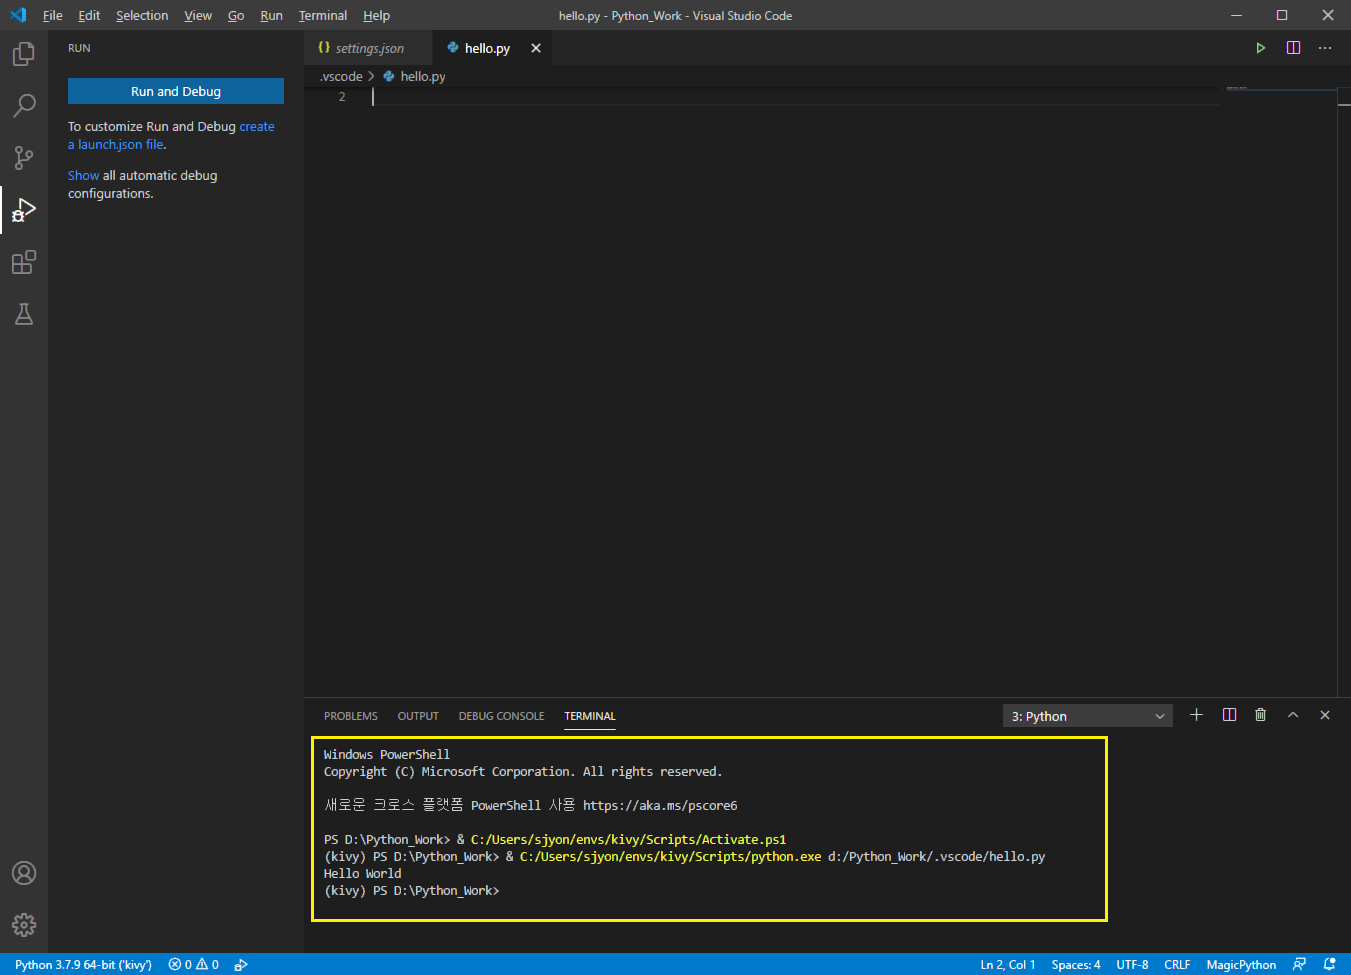
Task: Open the Manage gear icon
Action: click(x=24, y=925)
